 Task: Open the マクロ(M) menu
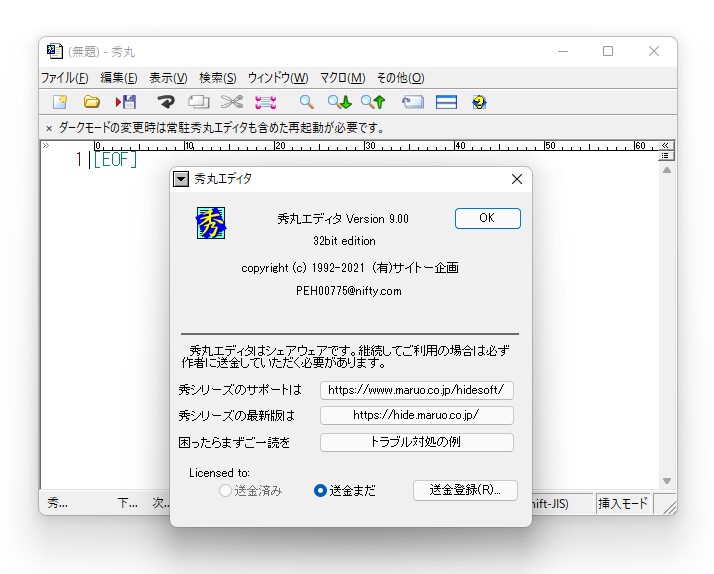(342, 78)
